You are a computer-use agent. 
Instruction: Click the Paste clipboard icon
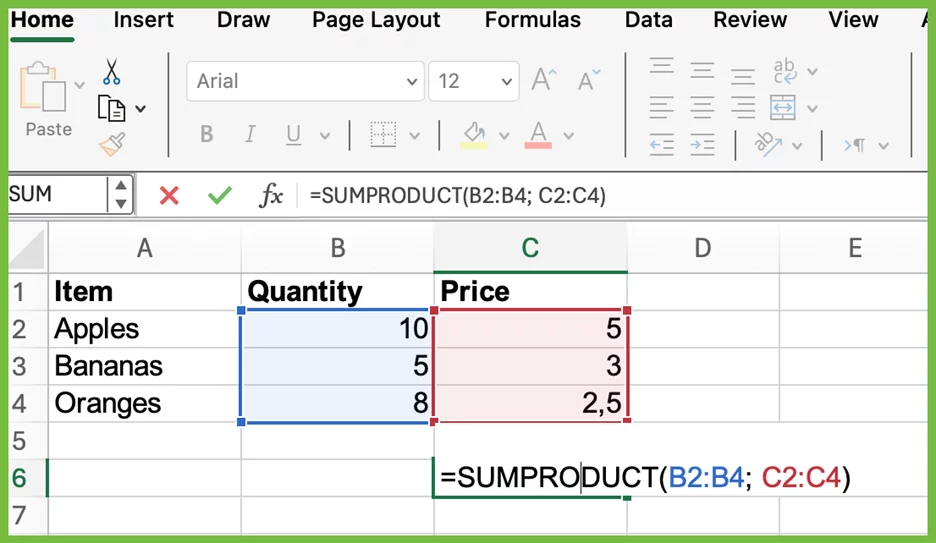point(43,87)
